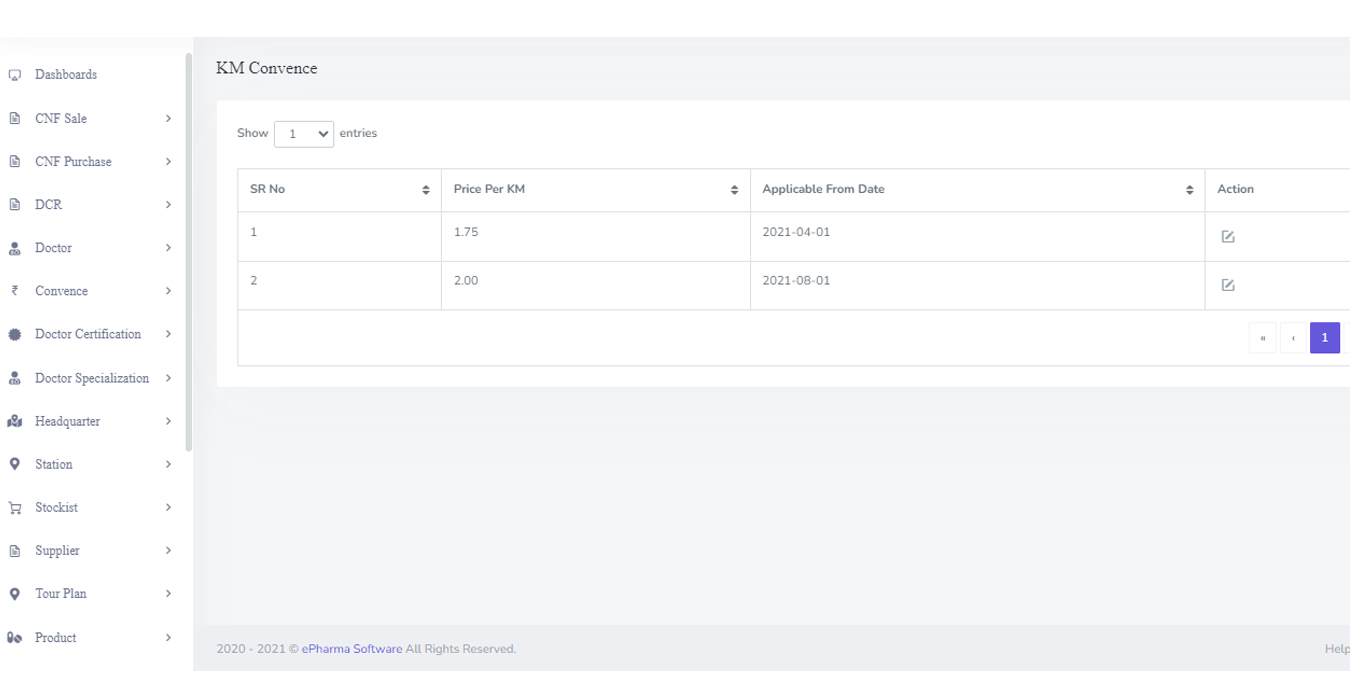Expand the Tour Plan submenu arrow
Image resolution: width=1350 pixels, height=700 pixels.
[x=168, y=594]
